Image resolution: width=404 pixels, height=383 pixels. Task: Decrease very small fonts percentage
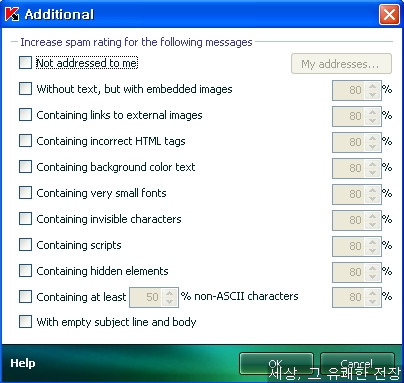pos(372,198)
